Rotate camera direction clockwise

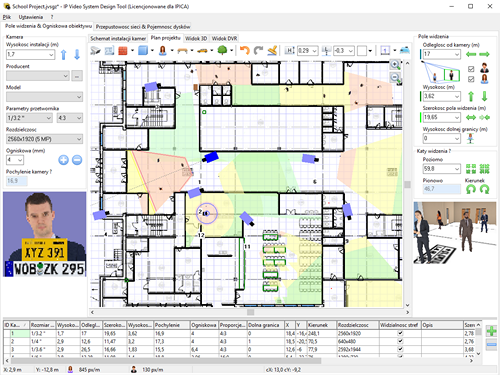click(484, 189)
